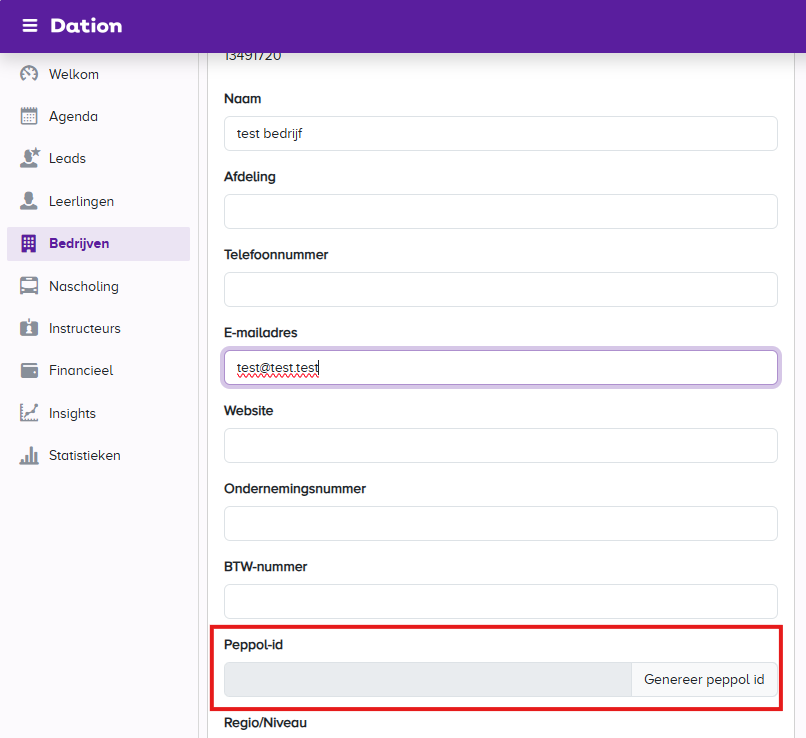Click the Instructeurs icon in sidebar
The image size is (806, 738).
29,328
